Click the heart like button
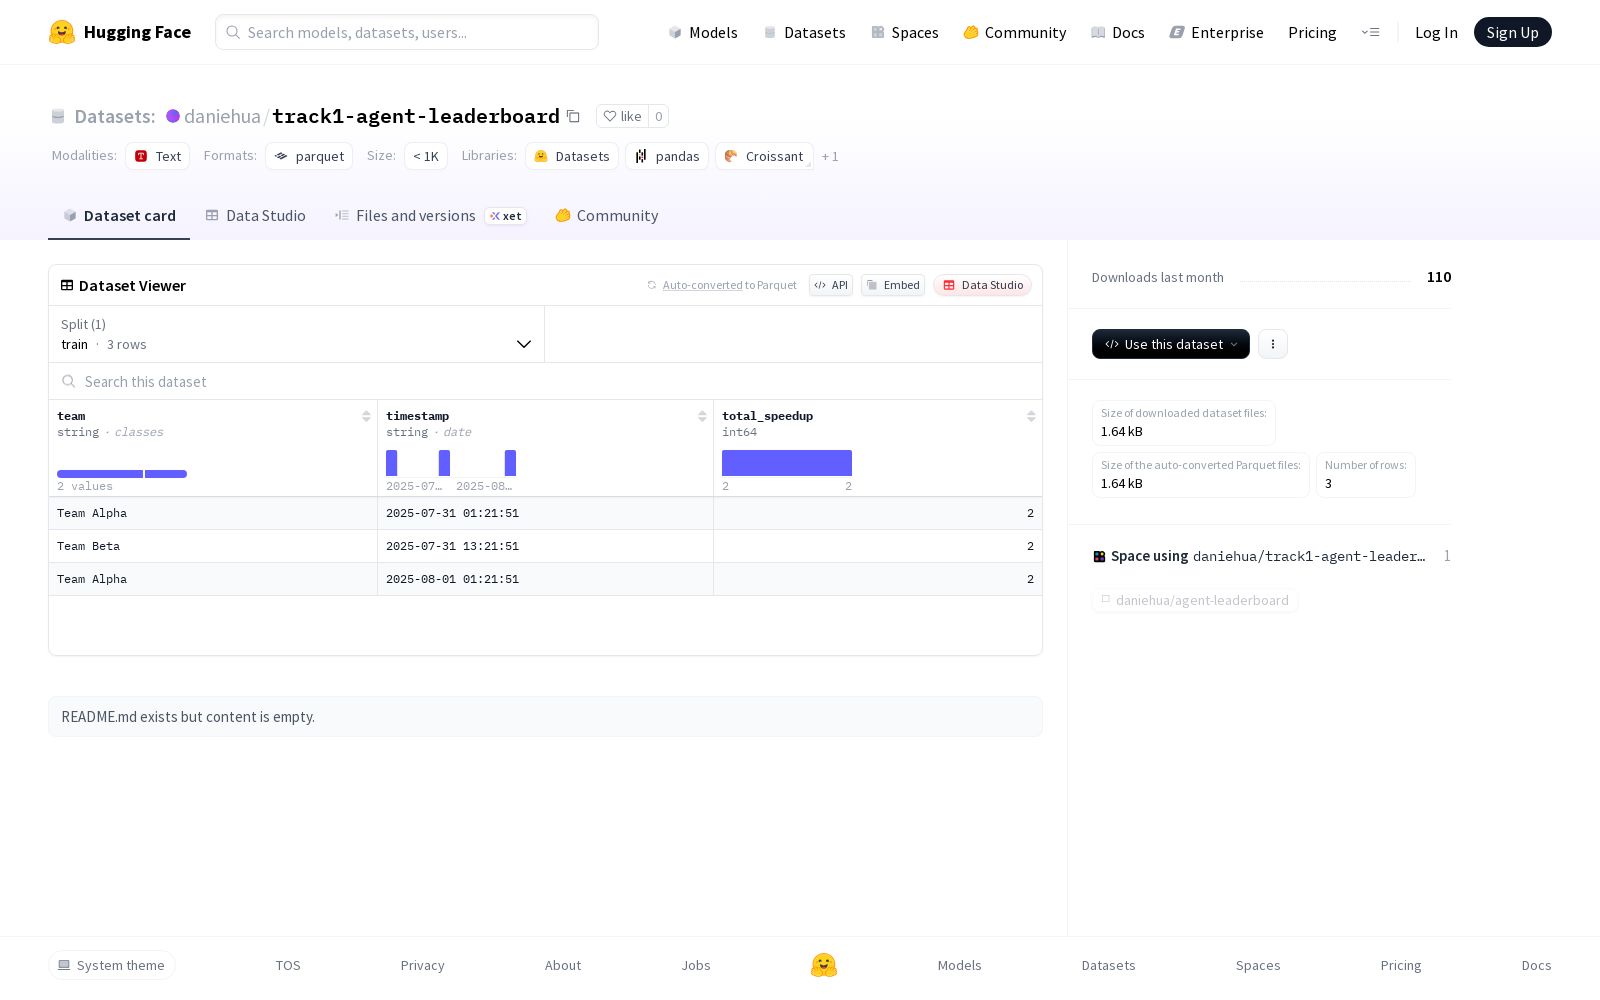The height and width of the screenshot is (1000, 1600). (x=622, y=116)
